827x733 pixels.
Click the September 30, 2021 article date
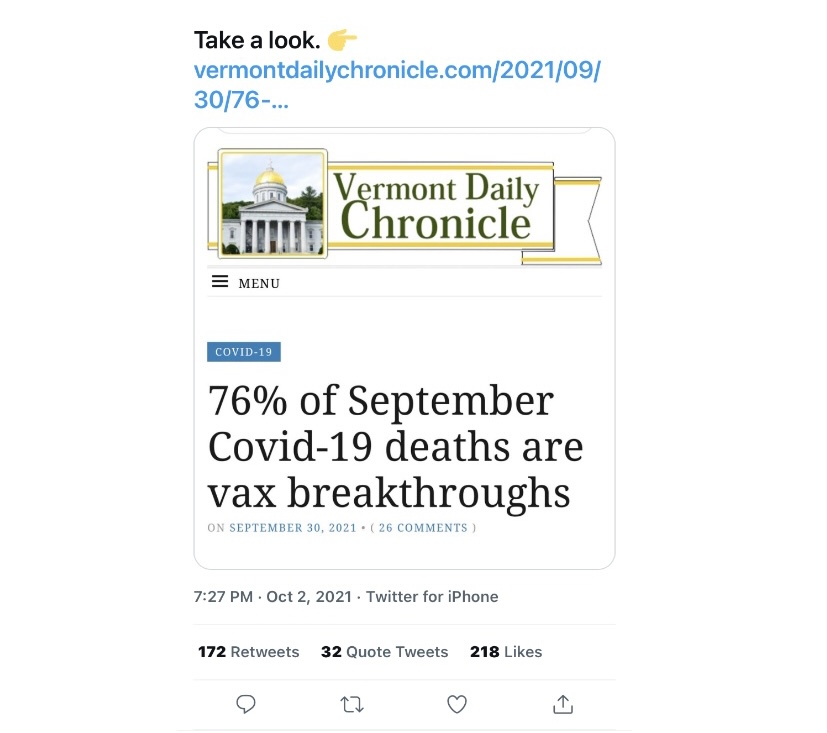click(293, 528)
